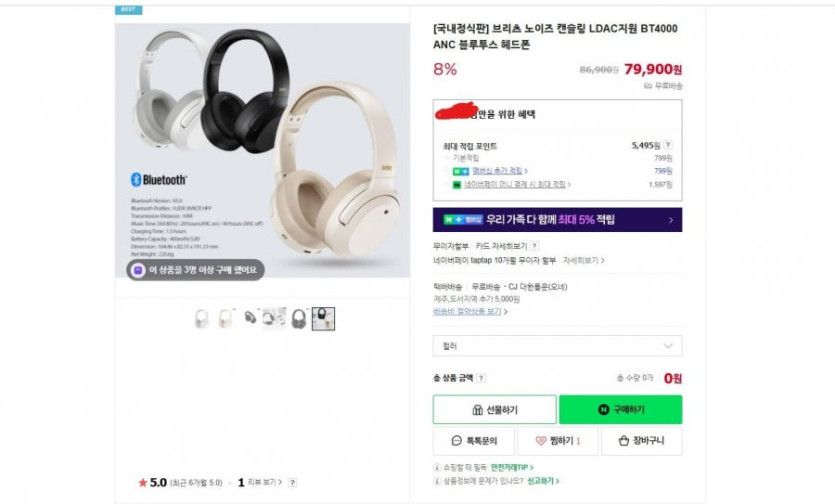Expand 네이버페이 머니 결제 시 최대 적립 details
835x504 pixels.
click(x=517, y=184)
